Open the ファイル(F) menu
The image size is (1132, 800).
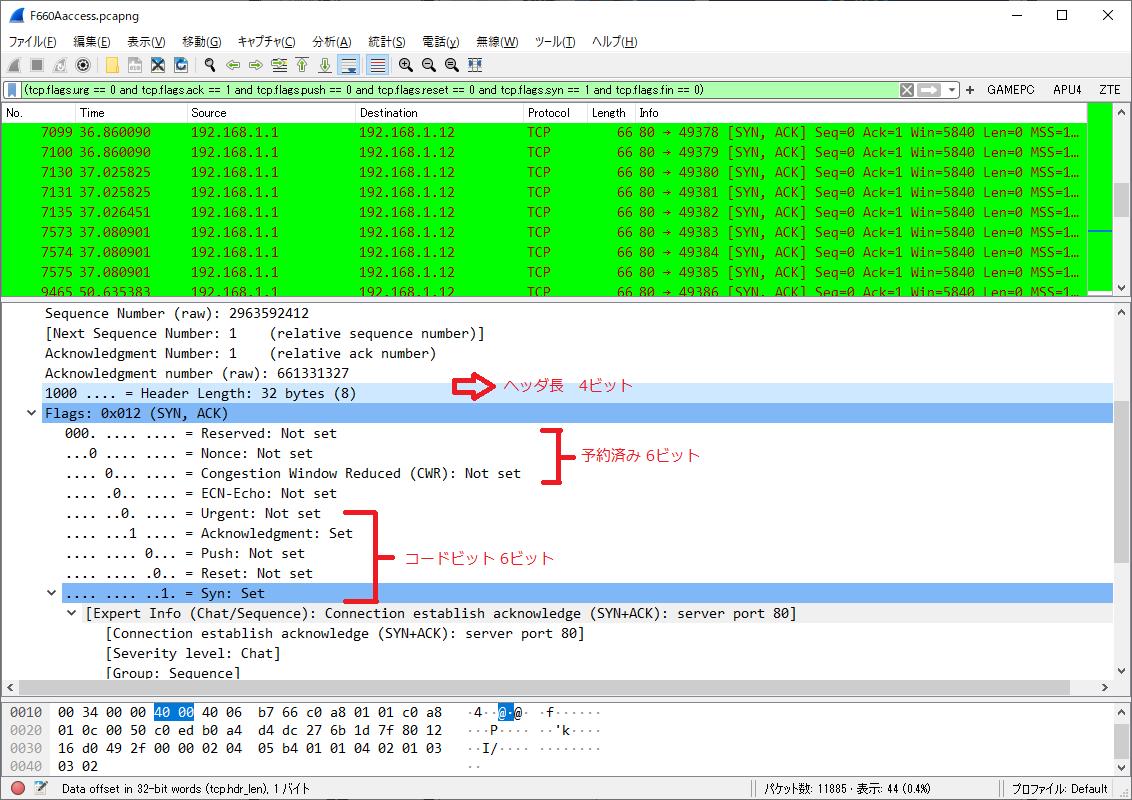[32, 42]
